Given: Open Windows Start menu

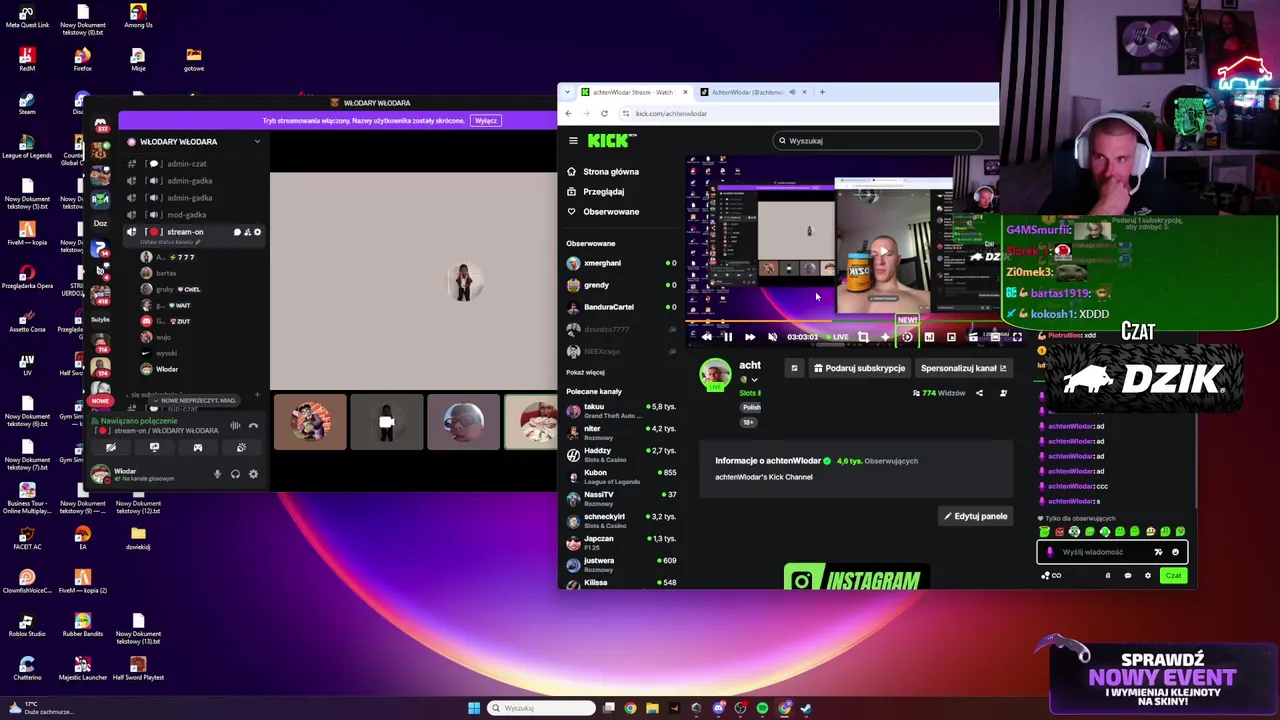Looking at the screenshot, I should tap(474, 708).
